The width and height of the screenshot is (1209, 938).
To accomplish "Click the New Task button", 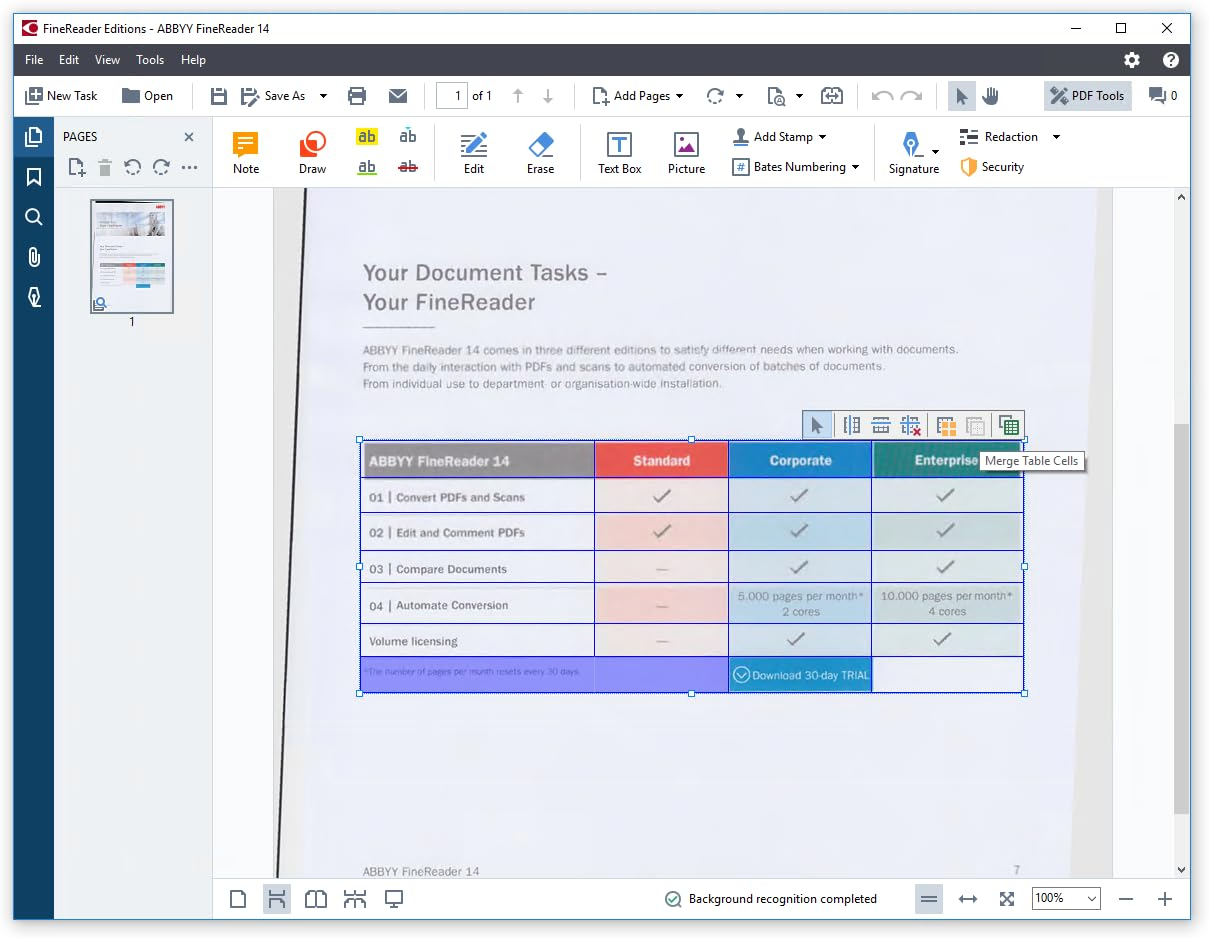I will pos(61,96).
